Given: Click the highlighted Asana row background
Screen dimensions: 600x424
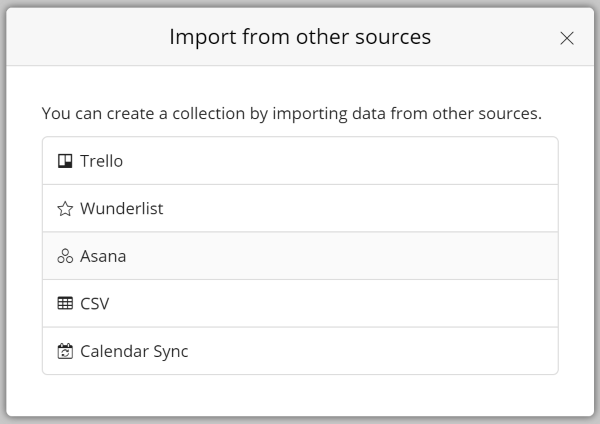Looking at the screenshot, I should point(300,256).
